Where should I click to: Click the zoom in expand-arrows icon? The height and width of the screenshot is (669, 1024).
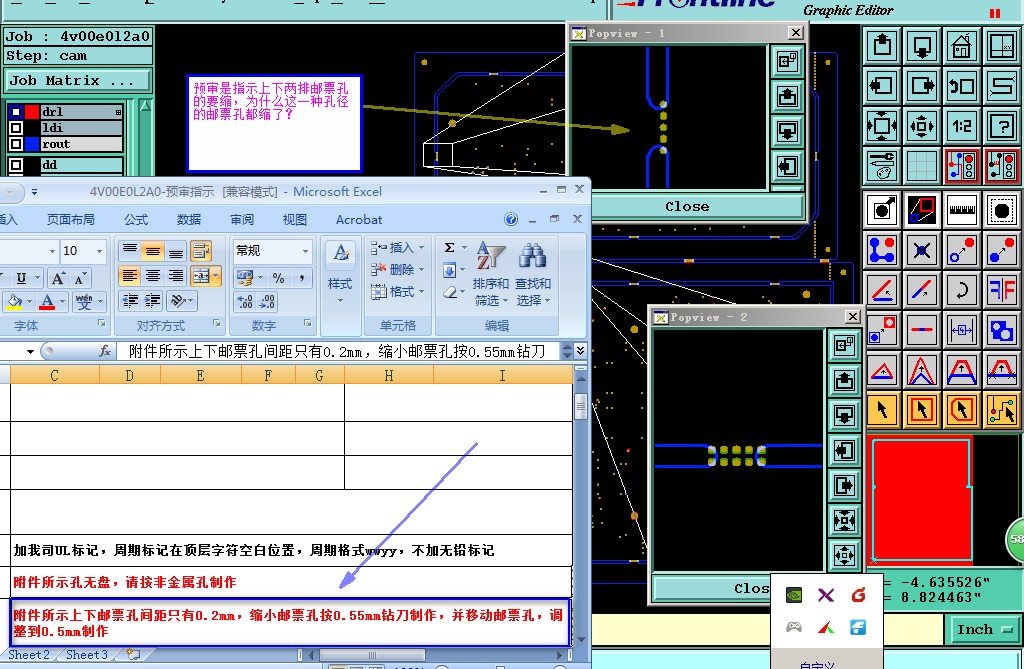click(x=882, y=125)
